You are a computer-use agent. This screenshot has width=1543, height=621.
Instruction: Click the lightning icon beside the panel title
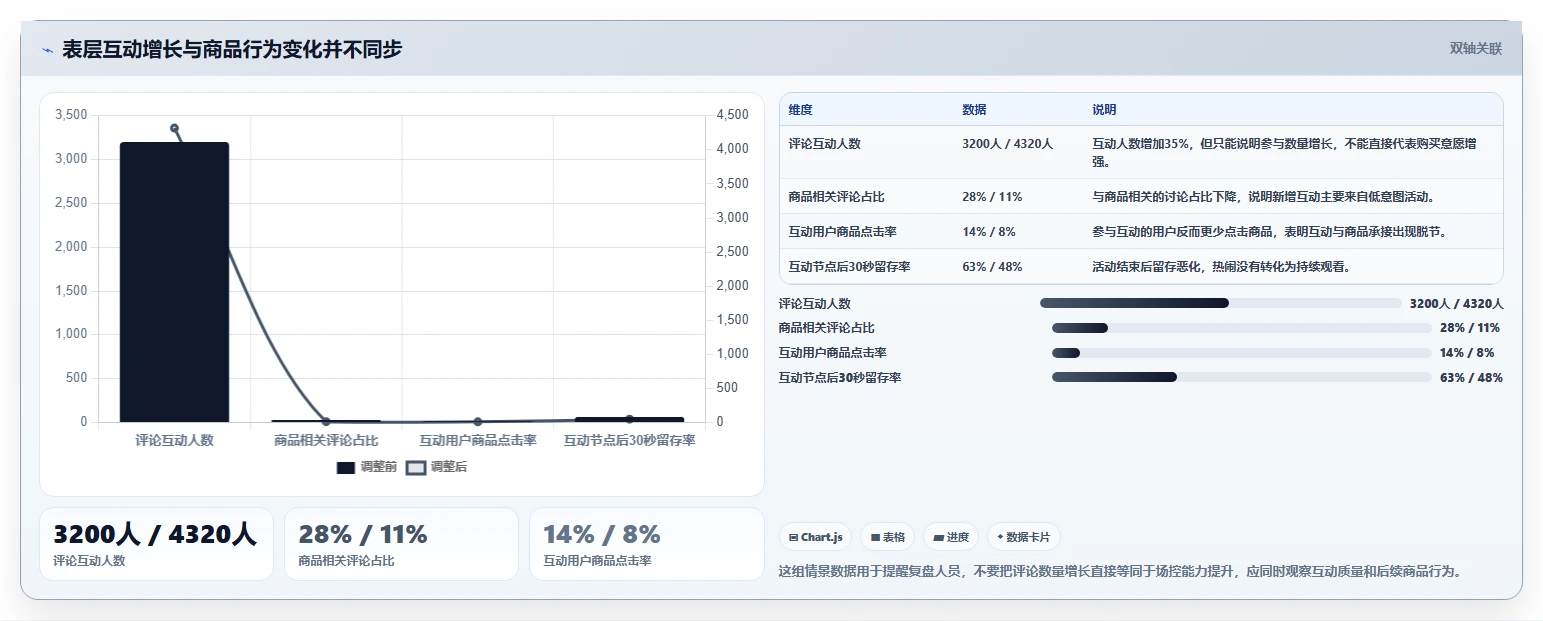click(x=47, y=50)
